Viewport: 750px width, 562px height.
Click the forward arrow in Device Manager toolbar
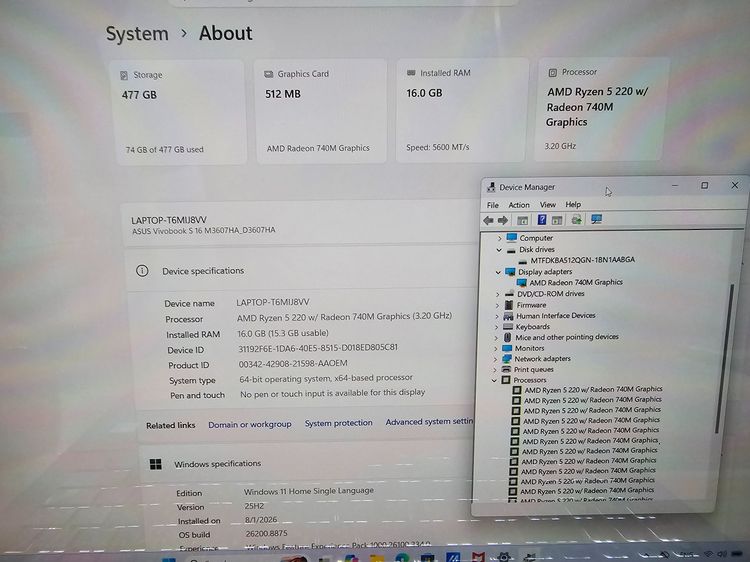[x=502, y=220]
